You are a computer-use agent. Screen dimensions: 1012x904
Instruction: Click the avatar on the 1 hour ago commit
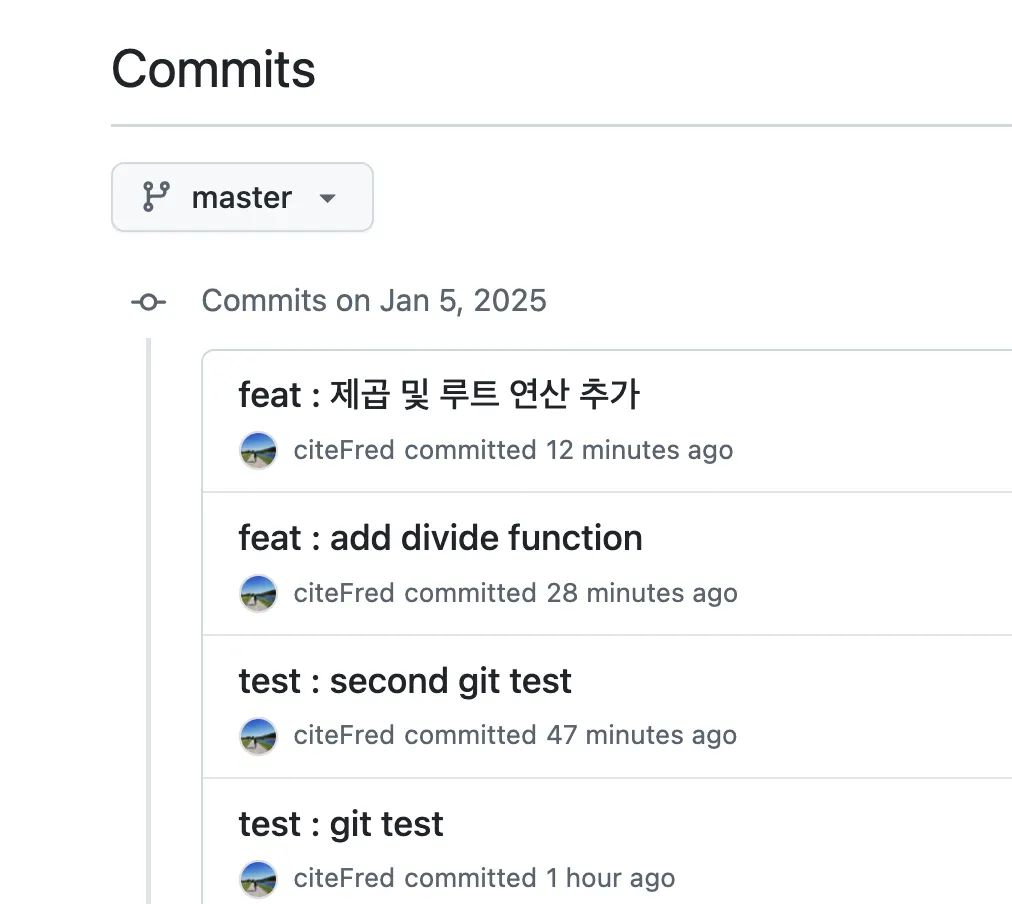tap(258, 879)
